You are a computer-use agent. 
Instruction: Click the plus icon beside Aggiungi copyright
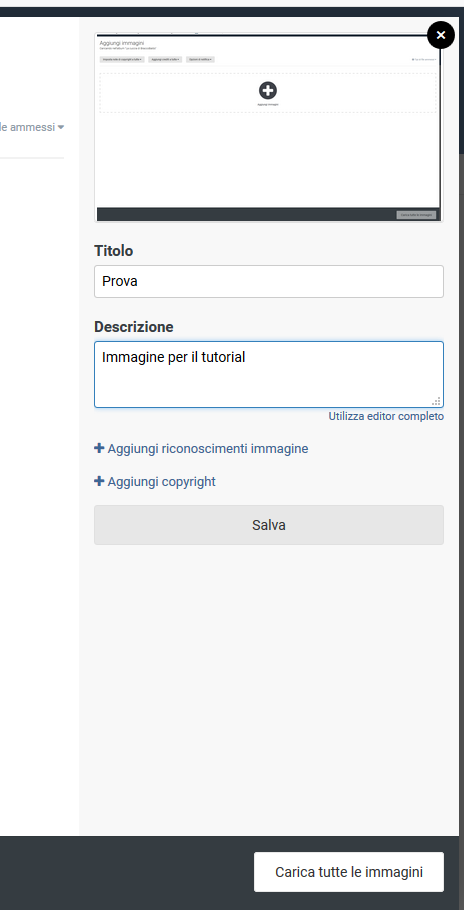(99, 482)
